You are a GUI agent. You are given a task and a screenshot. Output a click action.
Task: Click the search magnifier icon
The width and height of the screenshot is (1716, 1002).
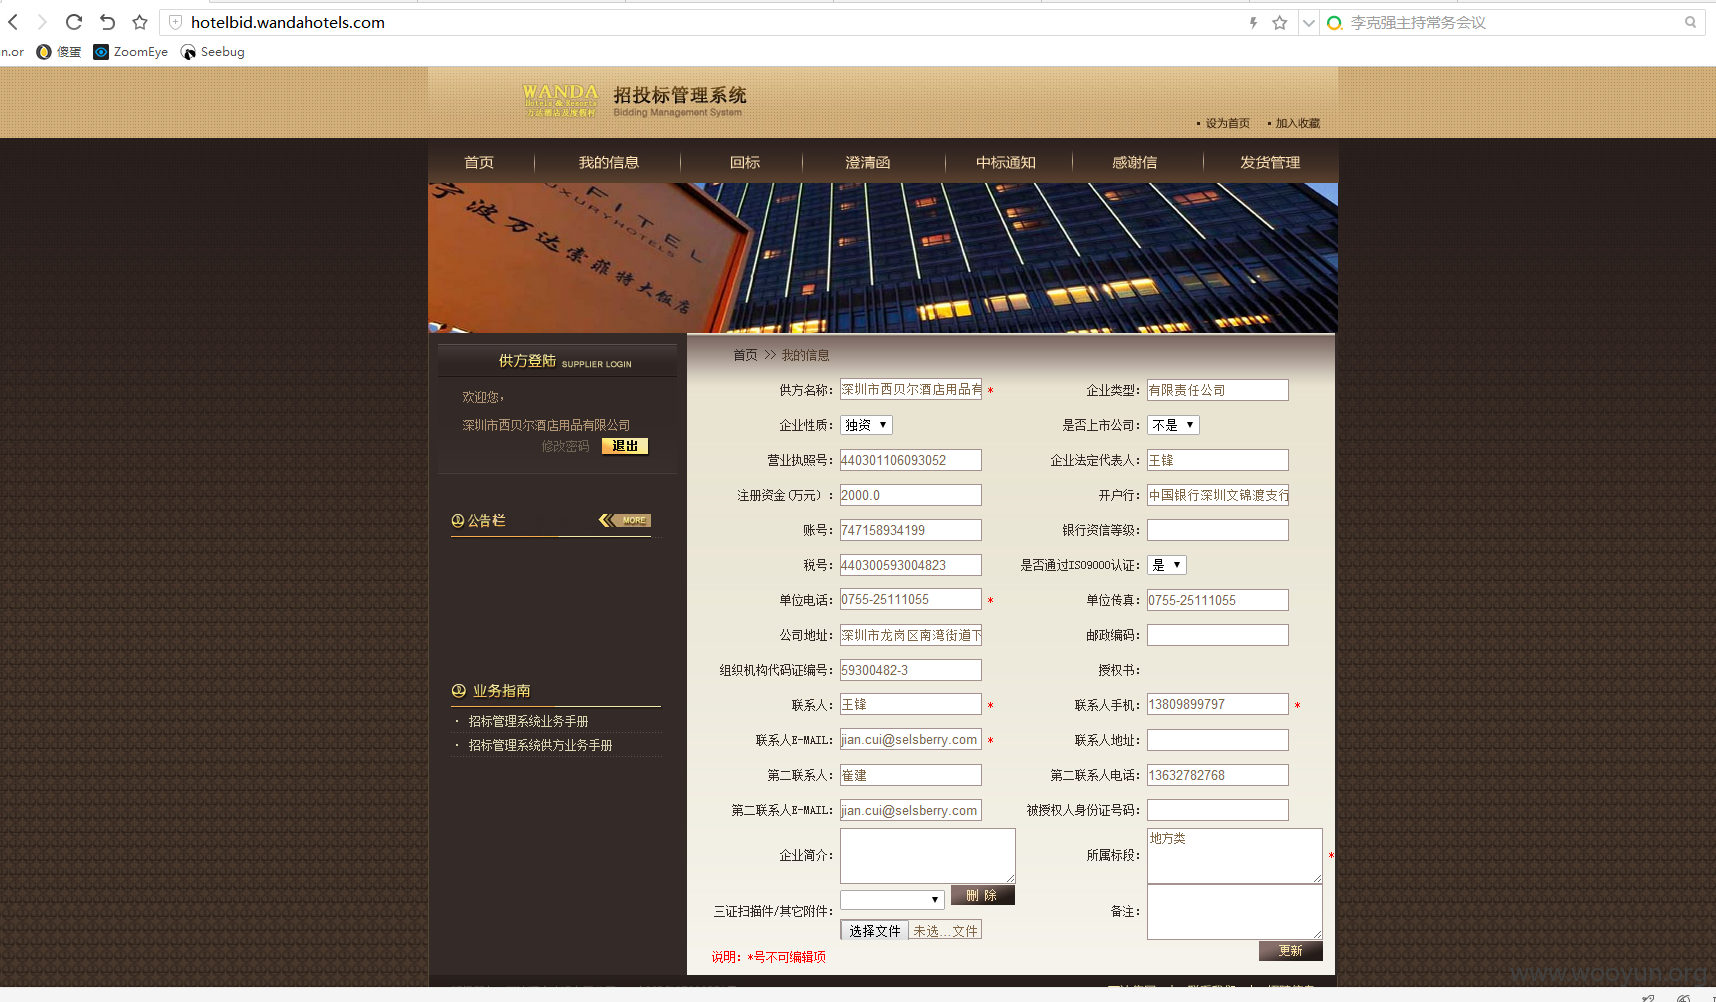(x=1690, y=22)
